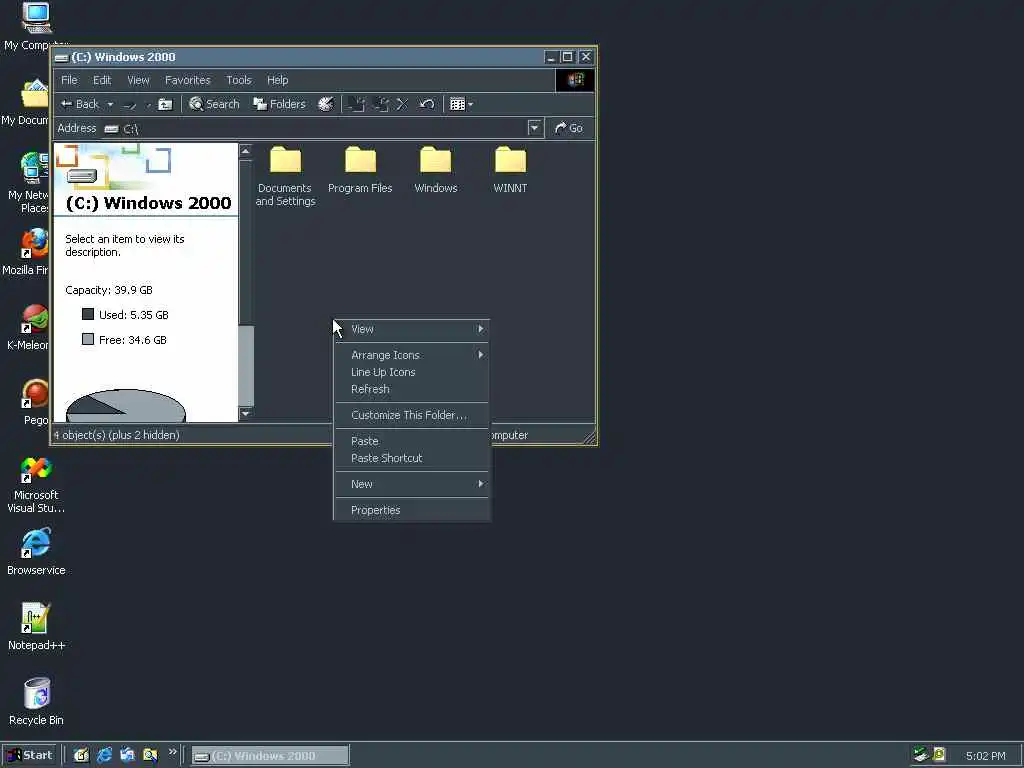Expand quick launch overflow chevron

click(172, 752)
